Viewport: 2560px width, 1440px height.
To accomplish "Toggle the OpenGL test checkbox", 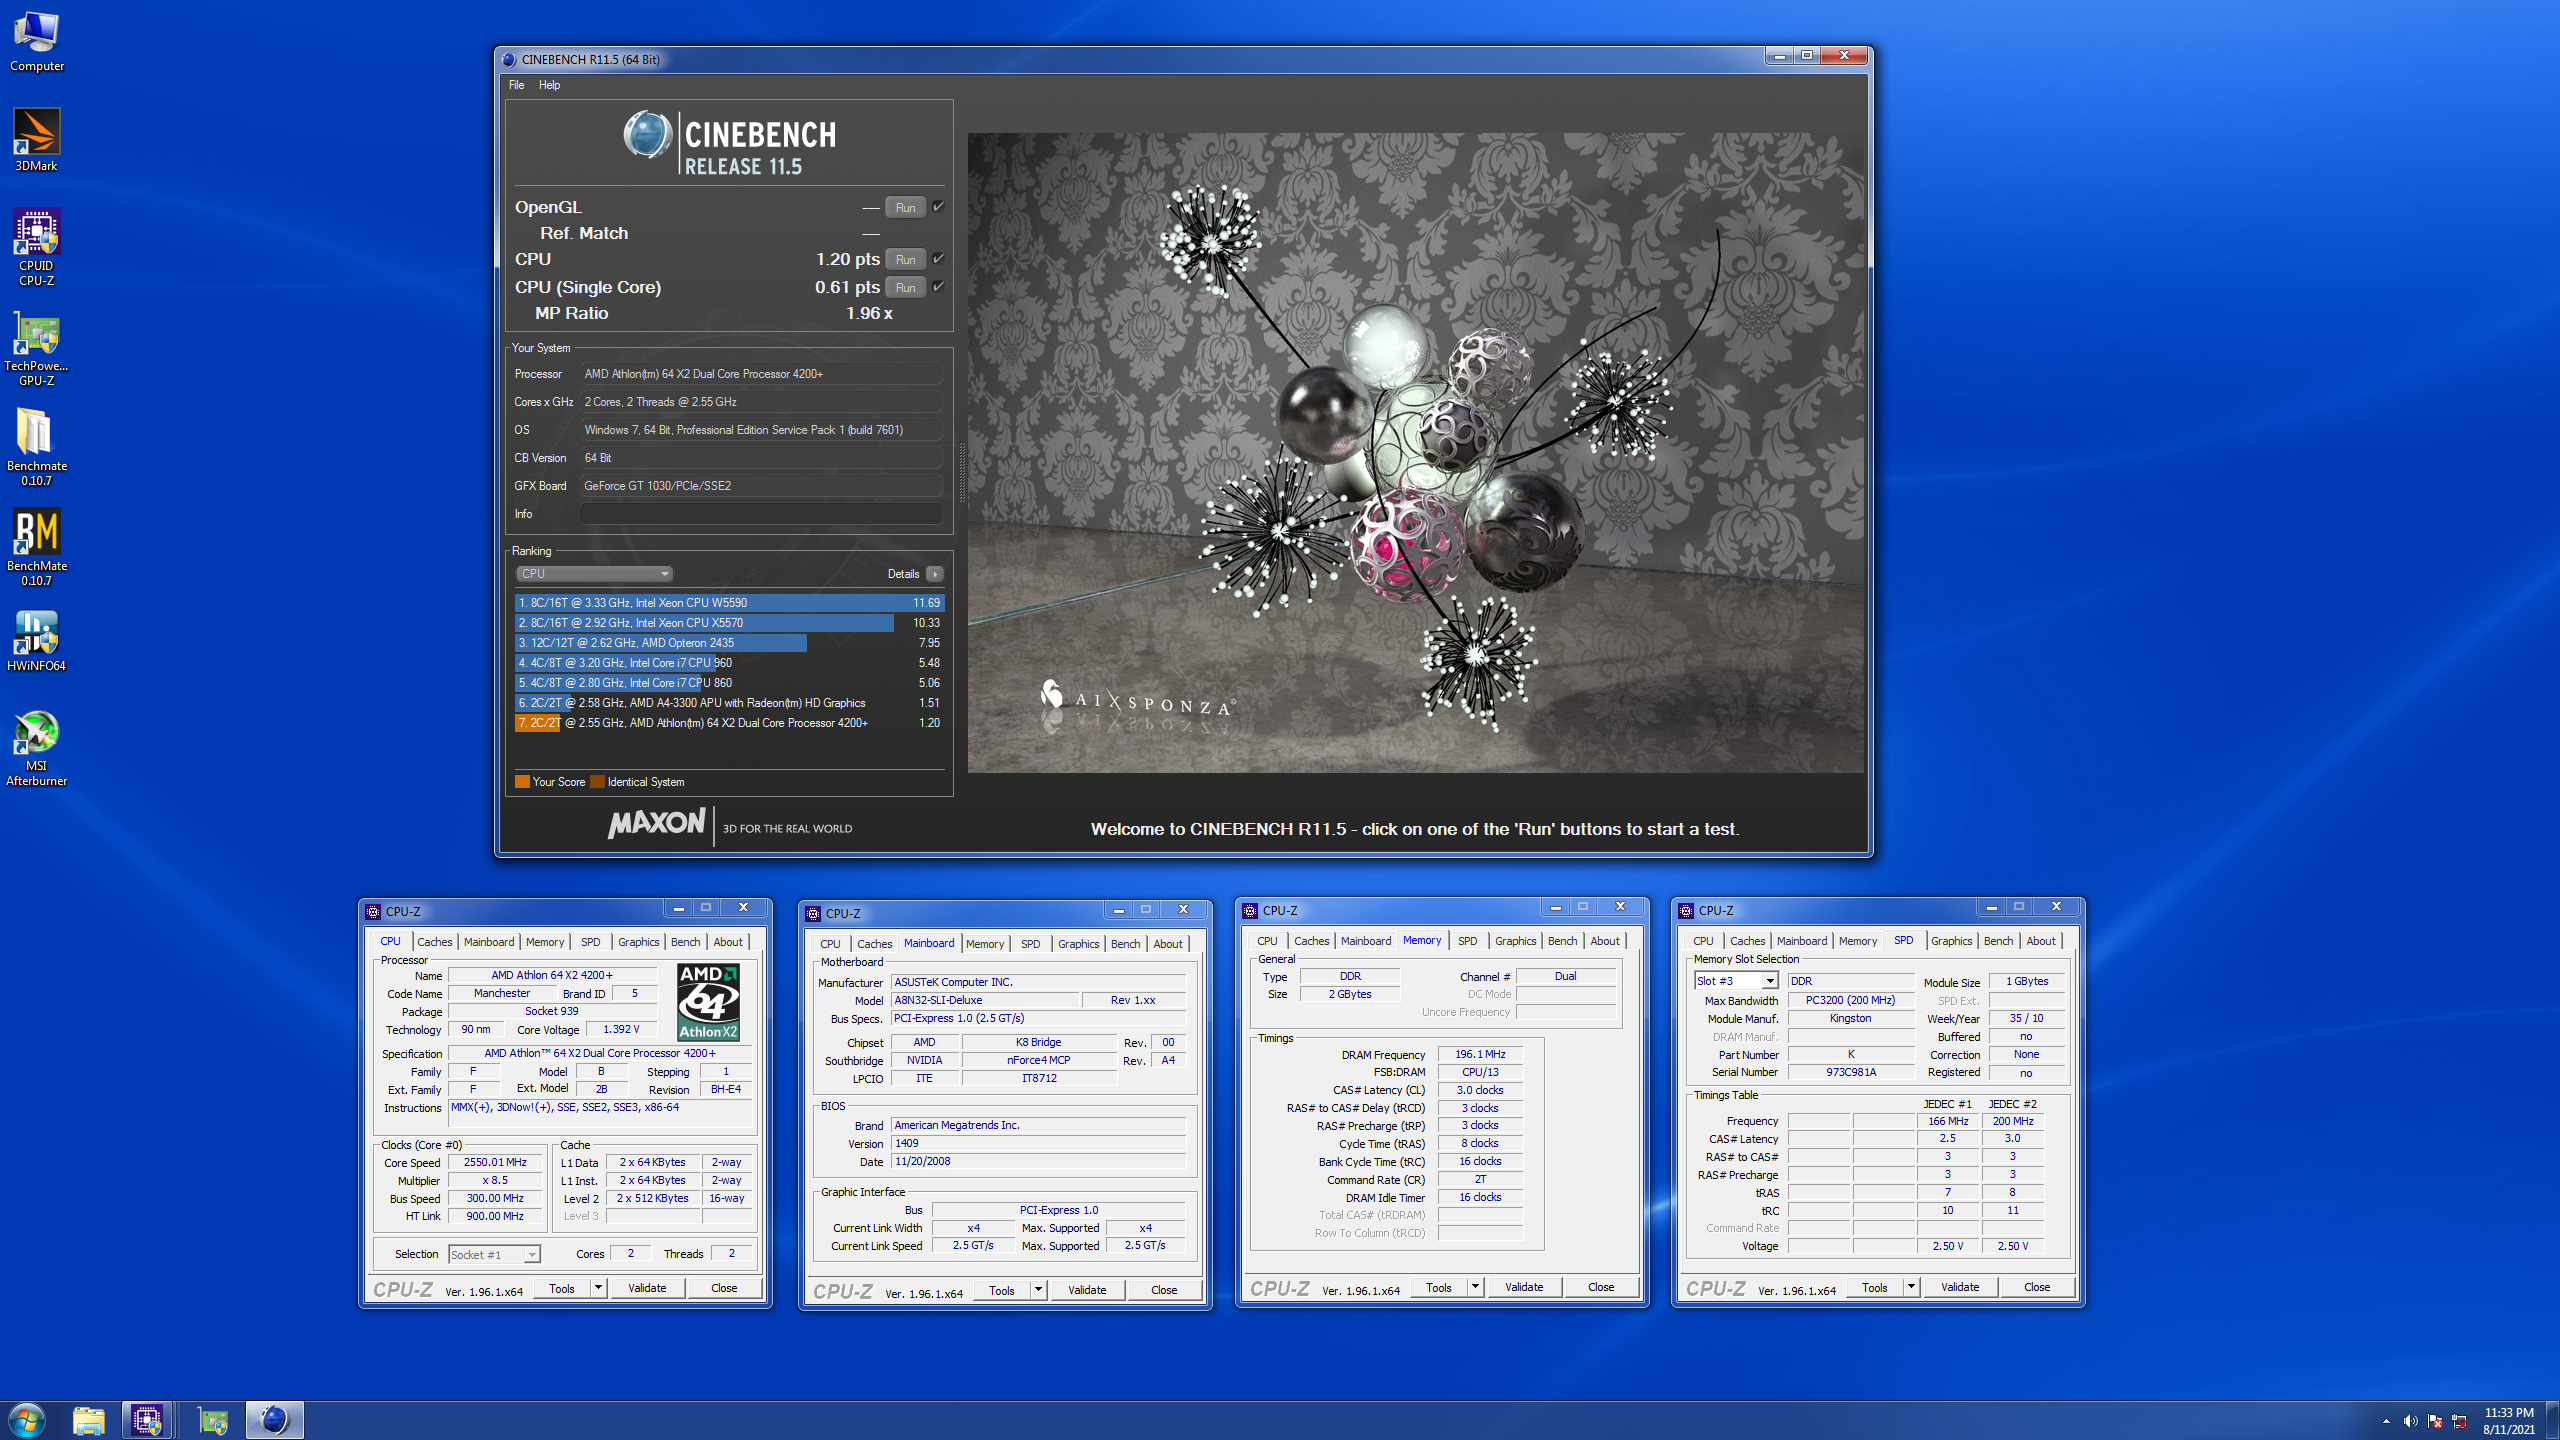I will (x=938, y=207).
